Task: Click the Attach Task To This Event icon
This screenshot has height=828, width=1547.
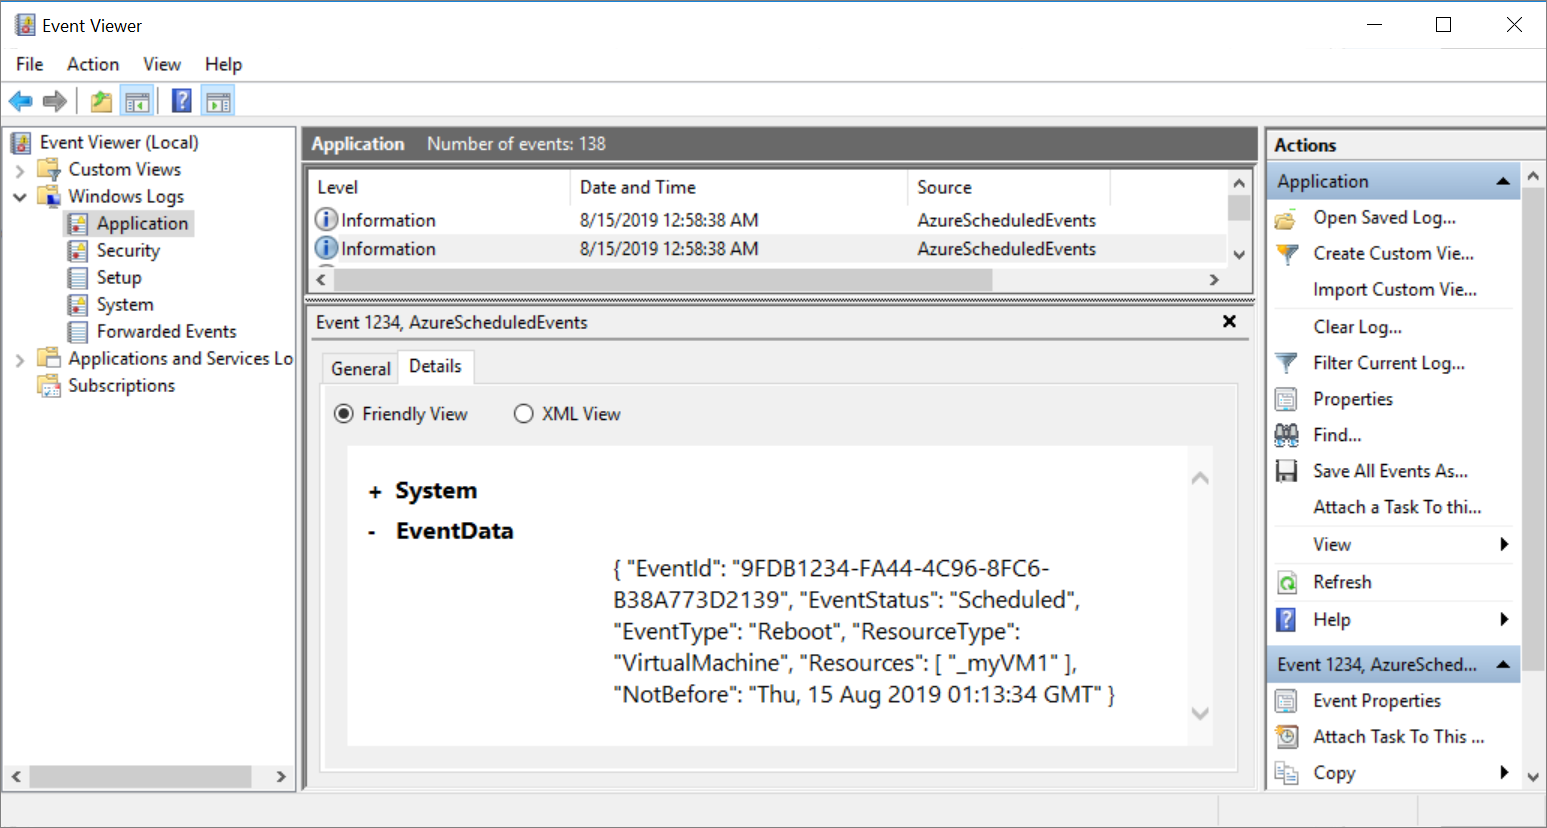Action: pyautogui.click(x=1287, y=737)
